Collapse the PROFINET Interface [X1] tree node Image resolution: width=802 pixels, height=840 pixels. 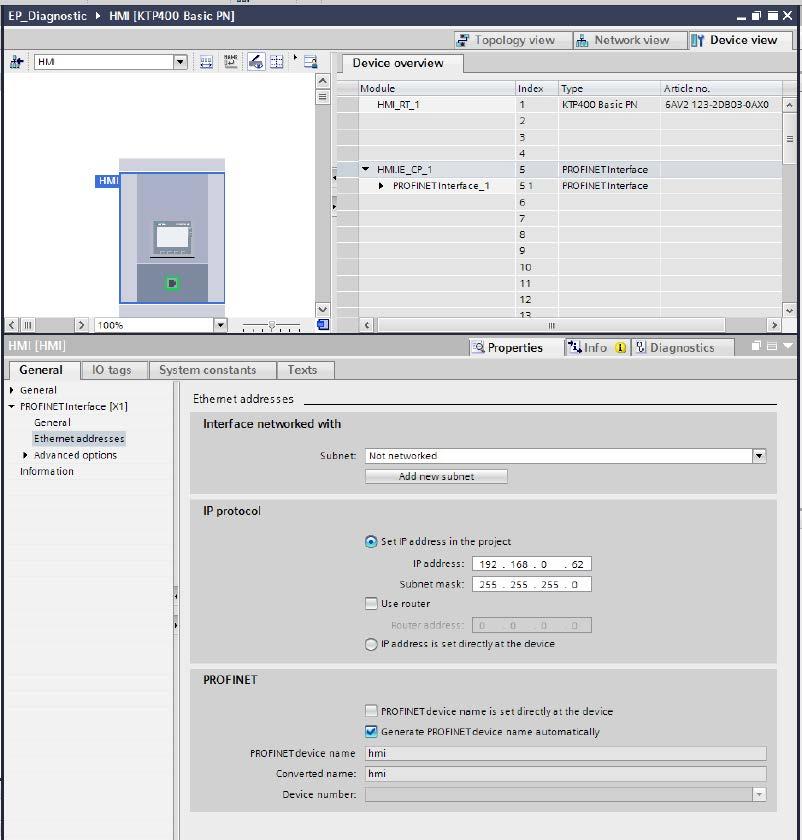click(12, 407)
